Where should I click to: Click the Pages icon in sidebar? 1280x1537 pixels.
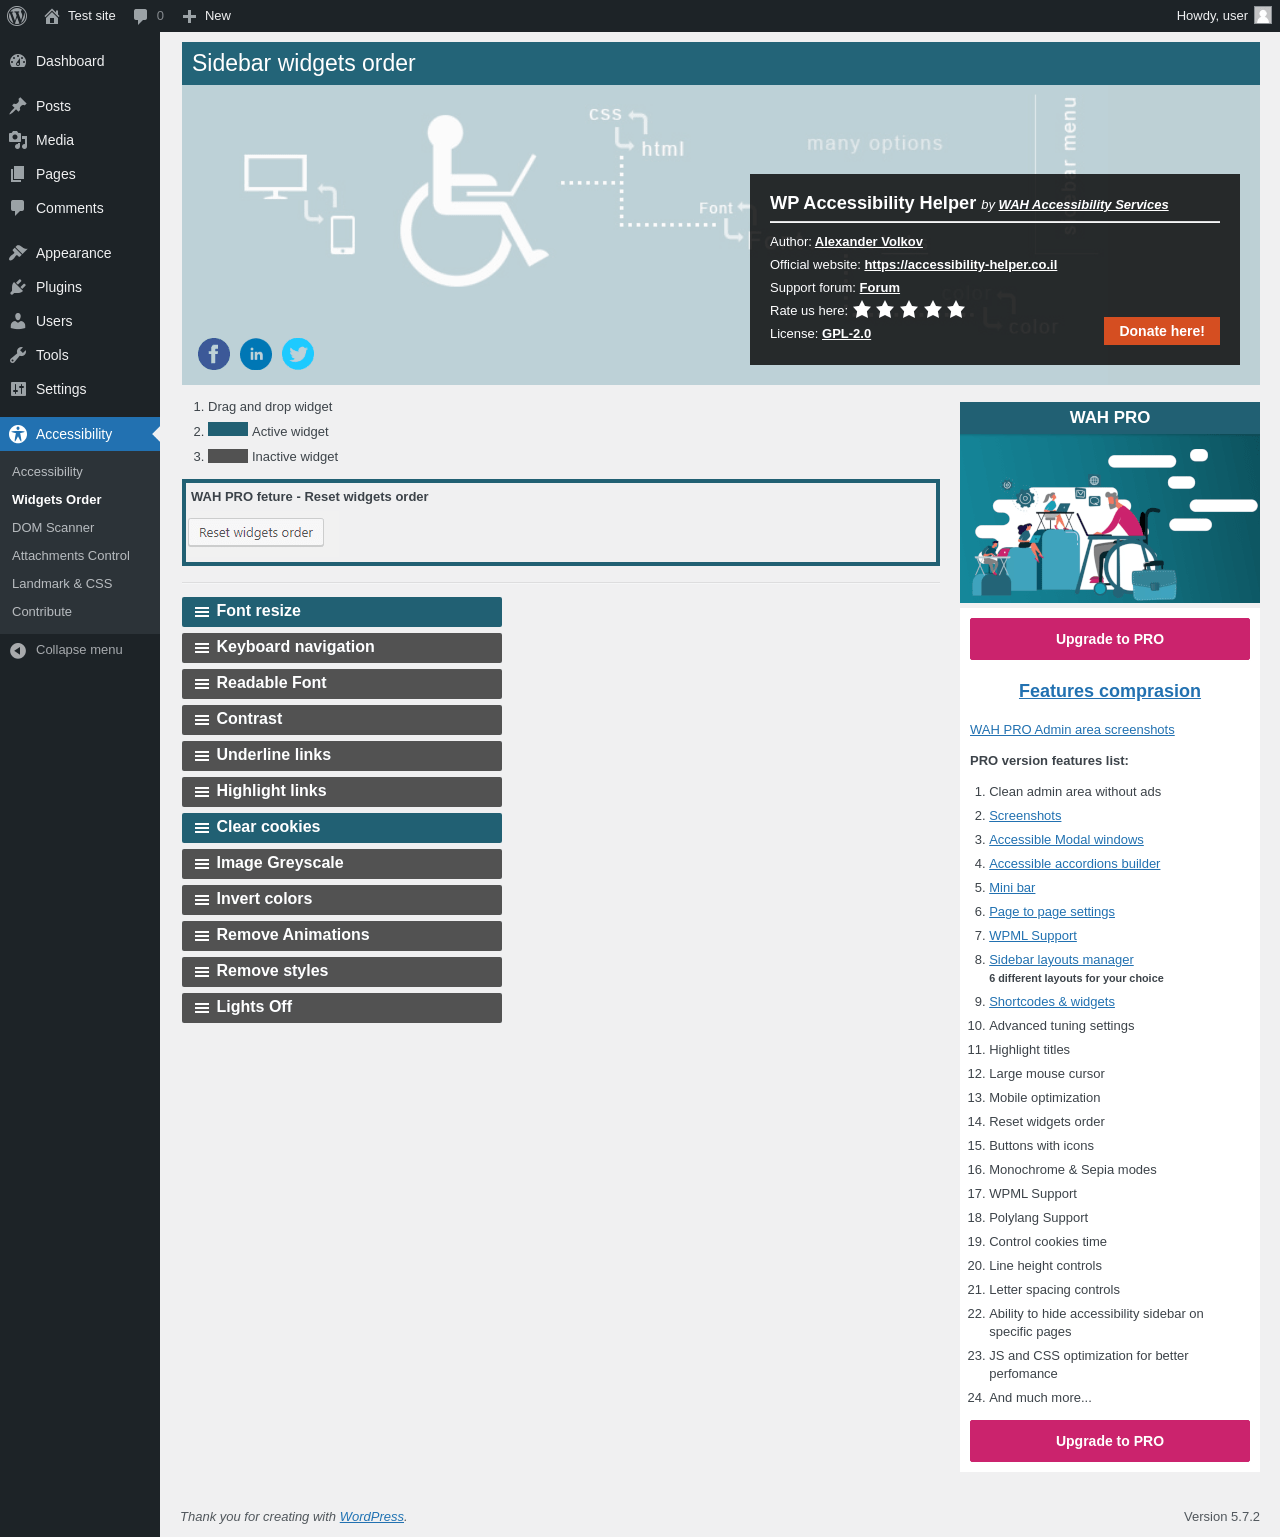[x=18, y=174]
